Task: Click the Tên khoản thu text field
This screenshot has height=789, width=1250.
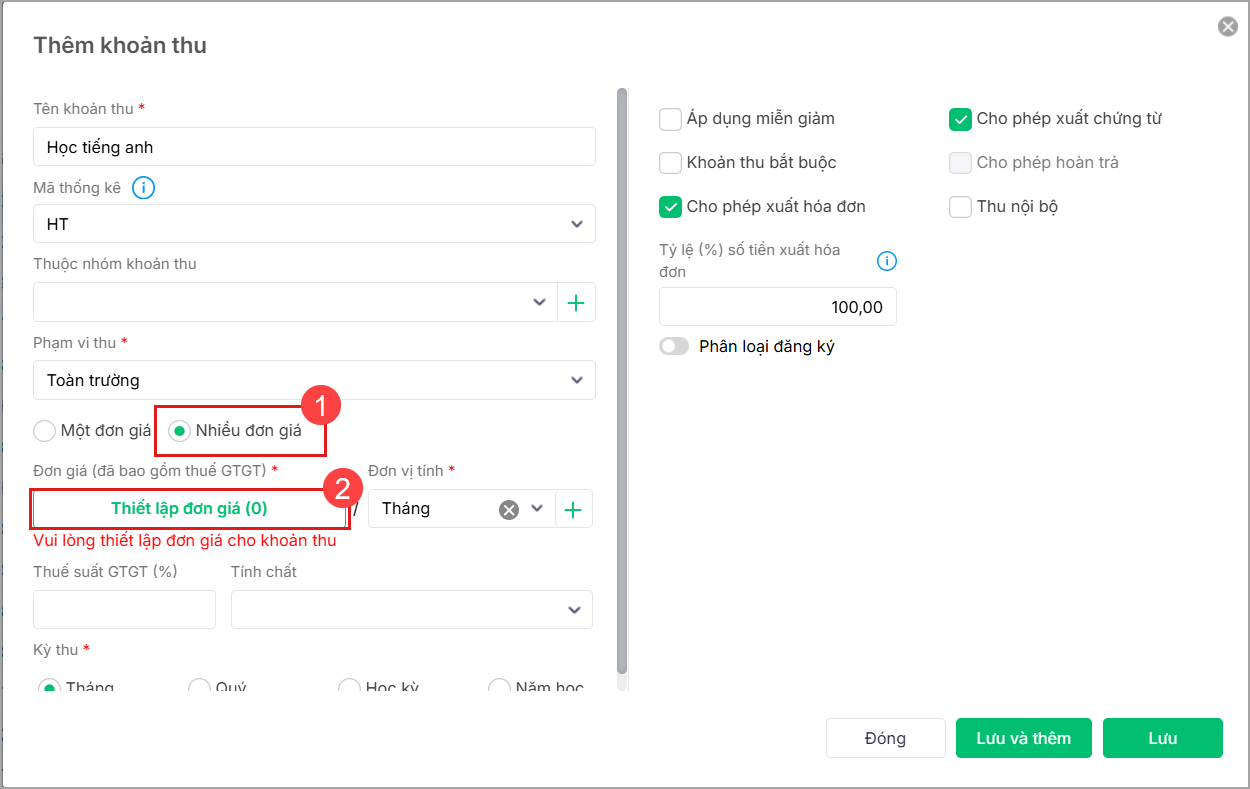Action: pos(314,147)
